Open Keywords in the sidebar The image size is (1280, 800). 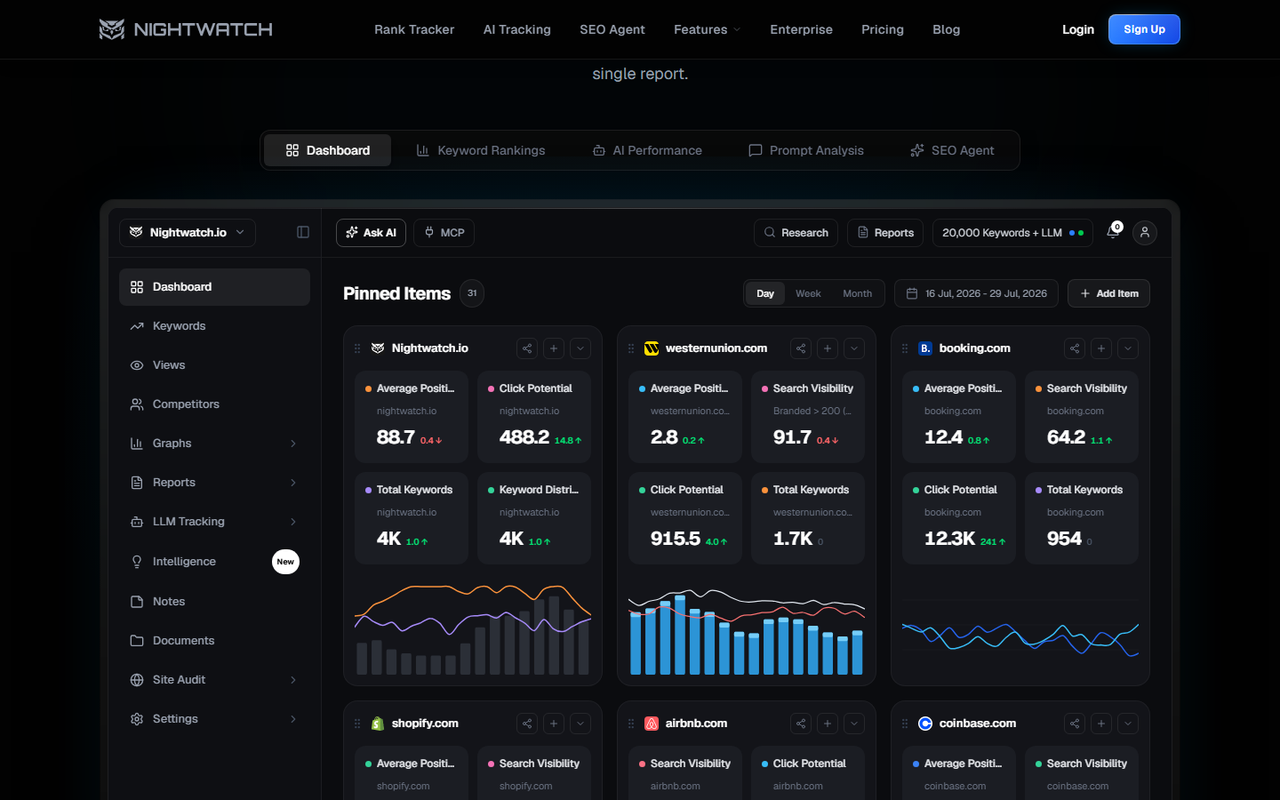point(214,326)
